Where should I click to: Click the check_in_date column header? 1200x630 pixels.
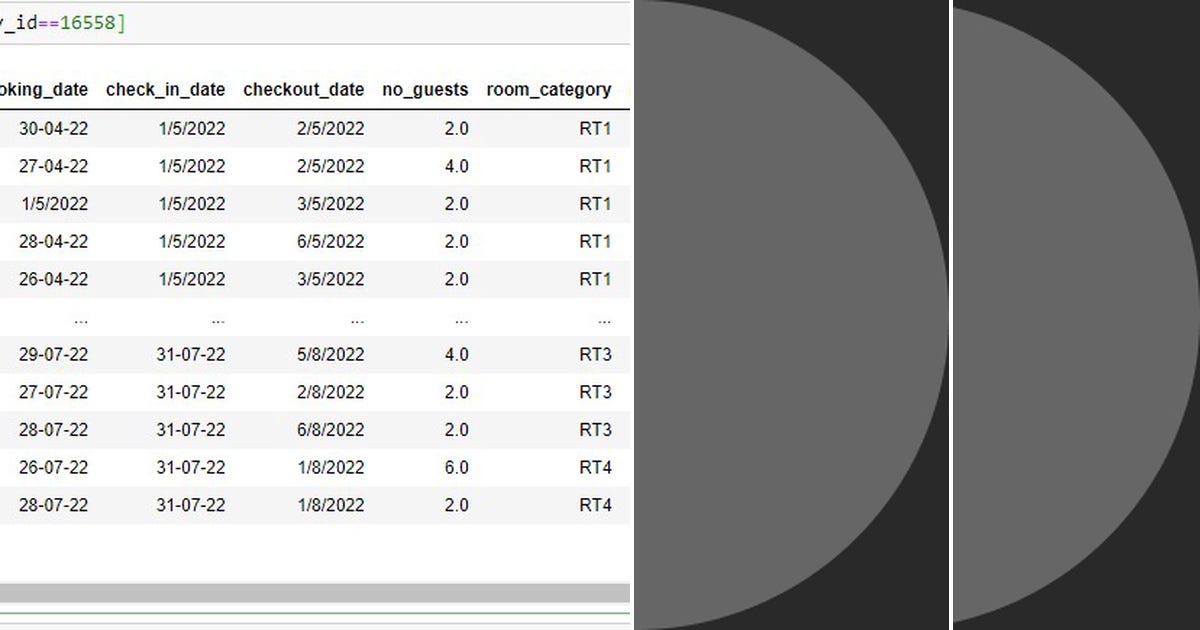[166, 90]
